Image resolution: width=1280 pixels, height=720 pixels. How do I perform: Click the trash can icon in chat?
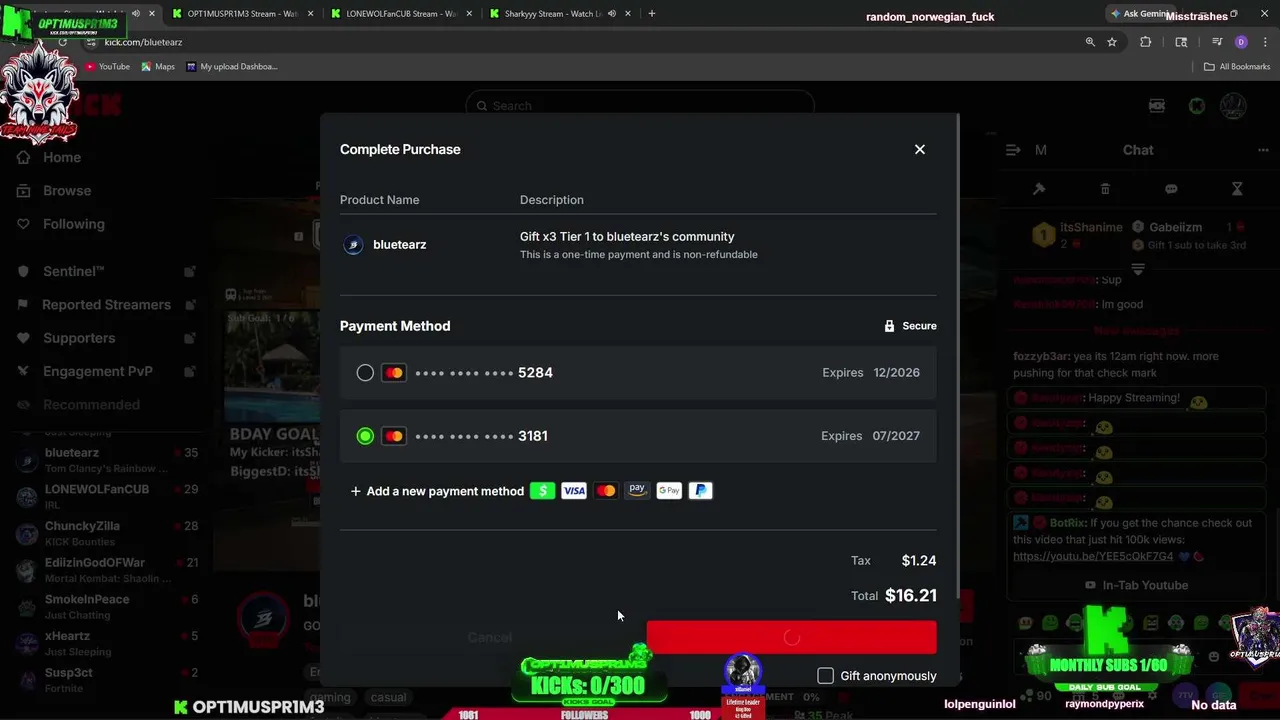(x=1105, y=189)
